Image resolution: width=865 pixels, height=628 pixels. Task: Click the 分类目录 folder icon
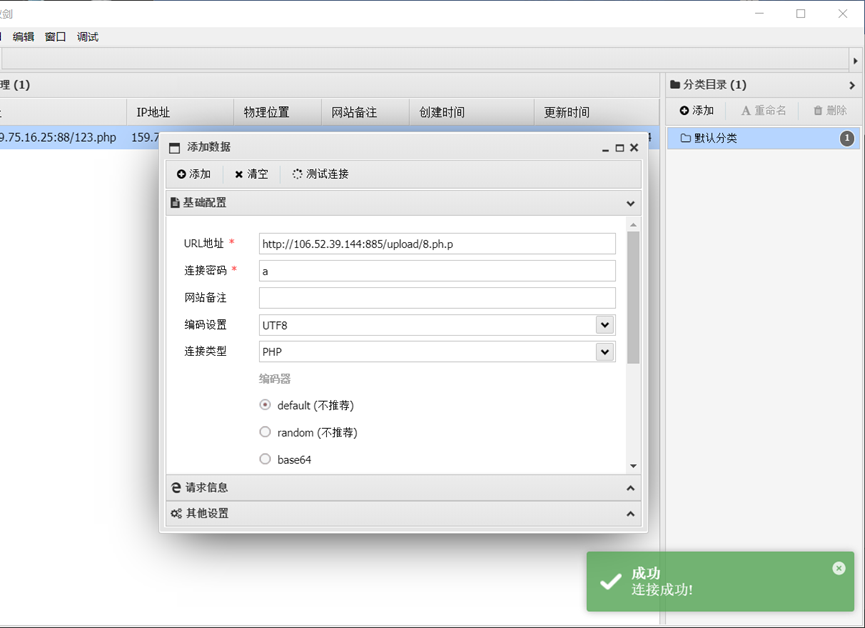(x=675, y=84)
